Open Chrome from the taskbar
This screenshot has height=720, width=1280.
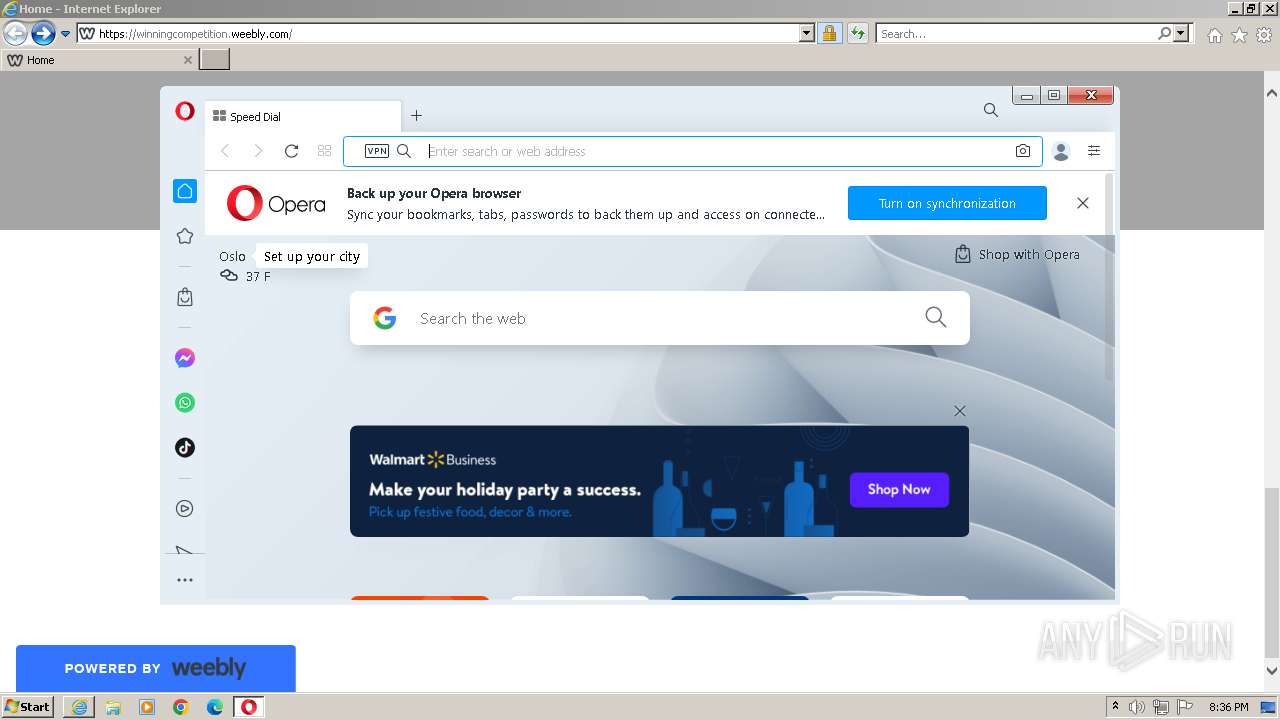(181, 707)
